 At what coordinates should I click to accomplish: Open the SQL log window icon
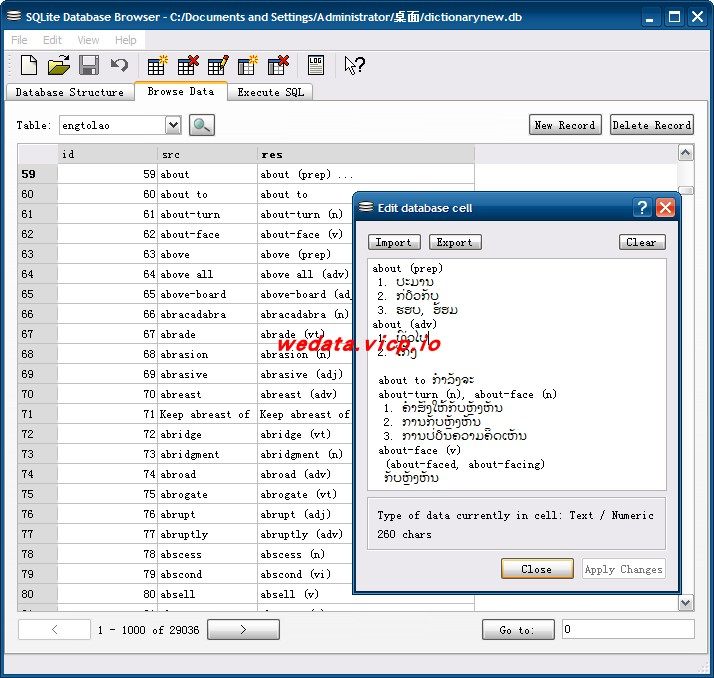(316, 65)
